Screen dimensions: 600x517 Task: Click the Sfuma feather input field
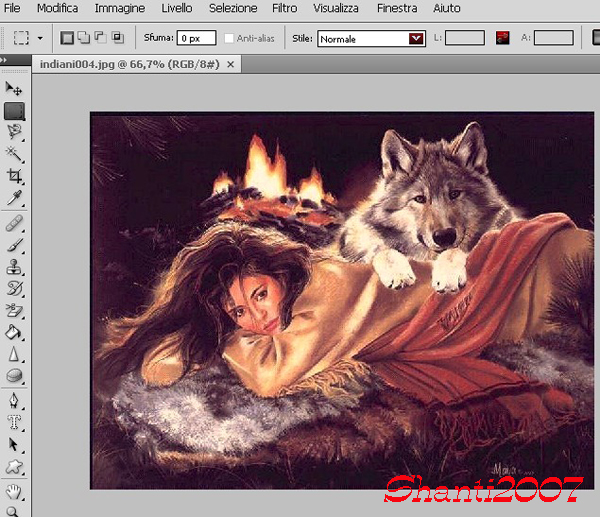coord(196,38)
